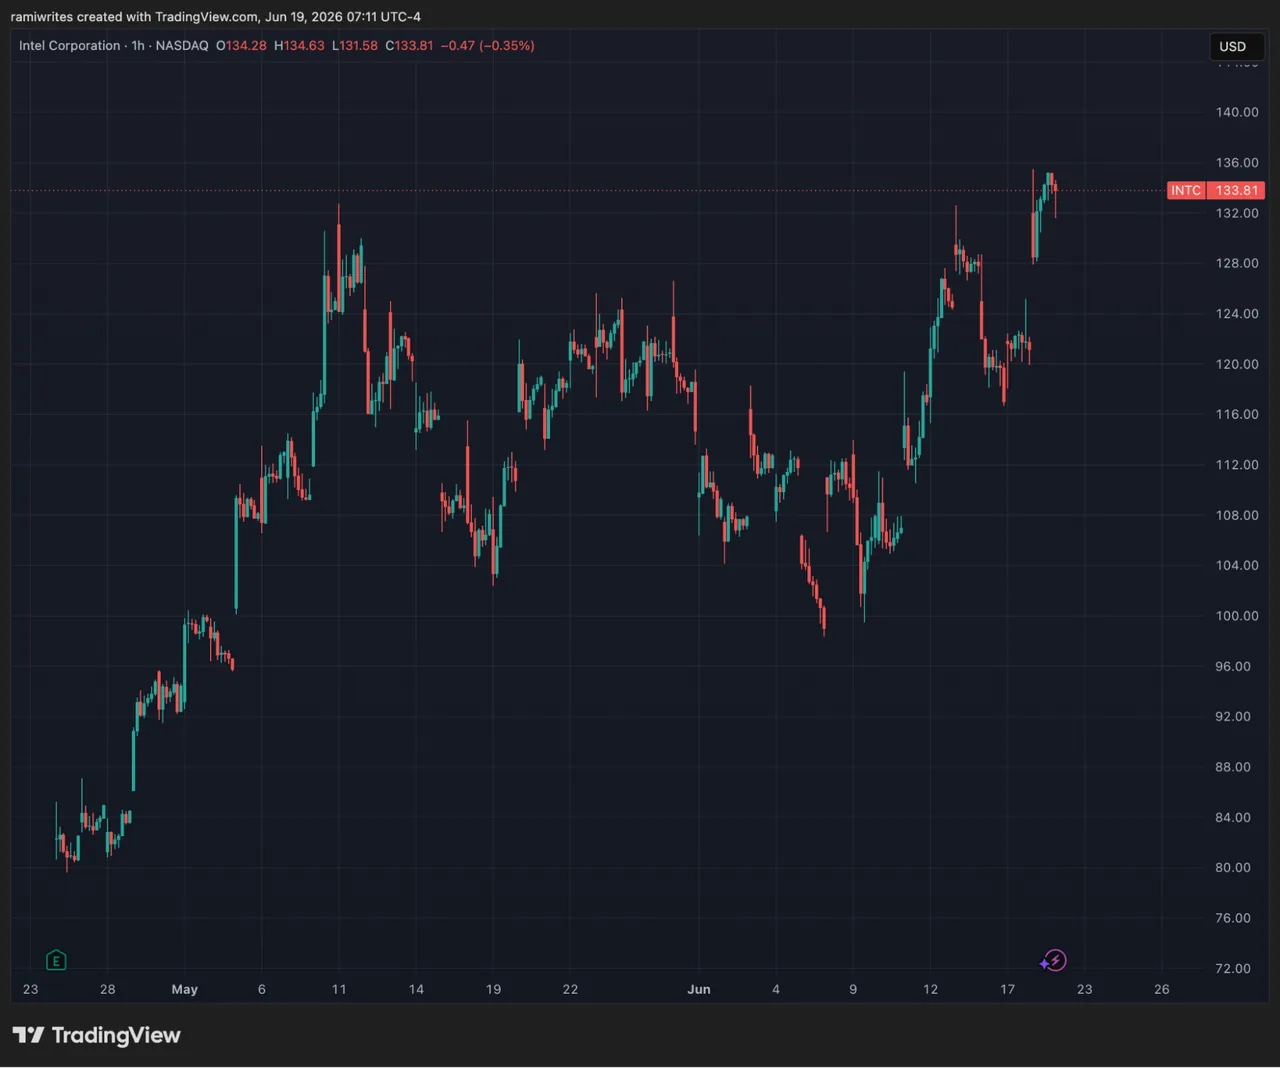
Task: Click the low value L131.58
Action: 355,46
